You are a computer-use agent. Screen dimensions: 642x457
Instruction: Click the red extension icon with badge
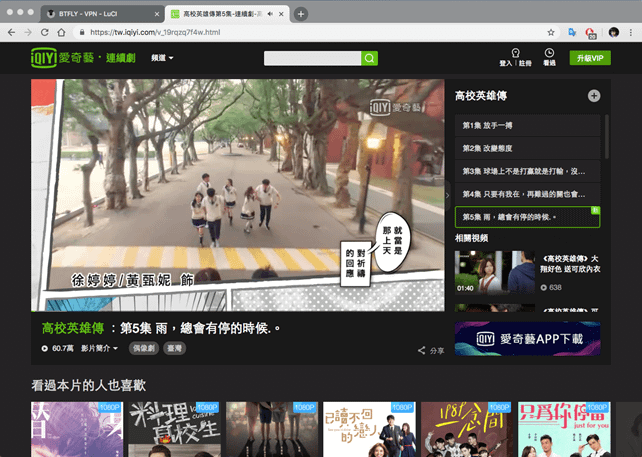590,33
